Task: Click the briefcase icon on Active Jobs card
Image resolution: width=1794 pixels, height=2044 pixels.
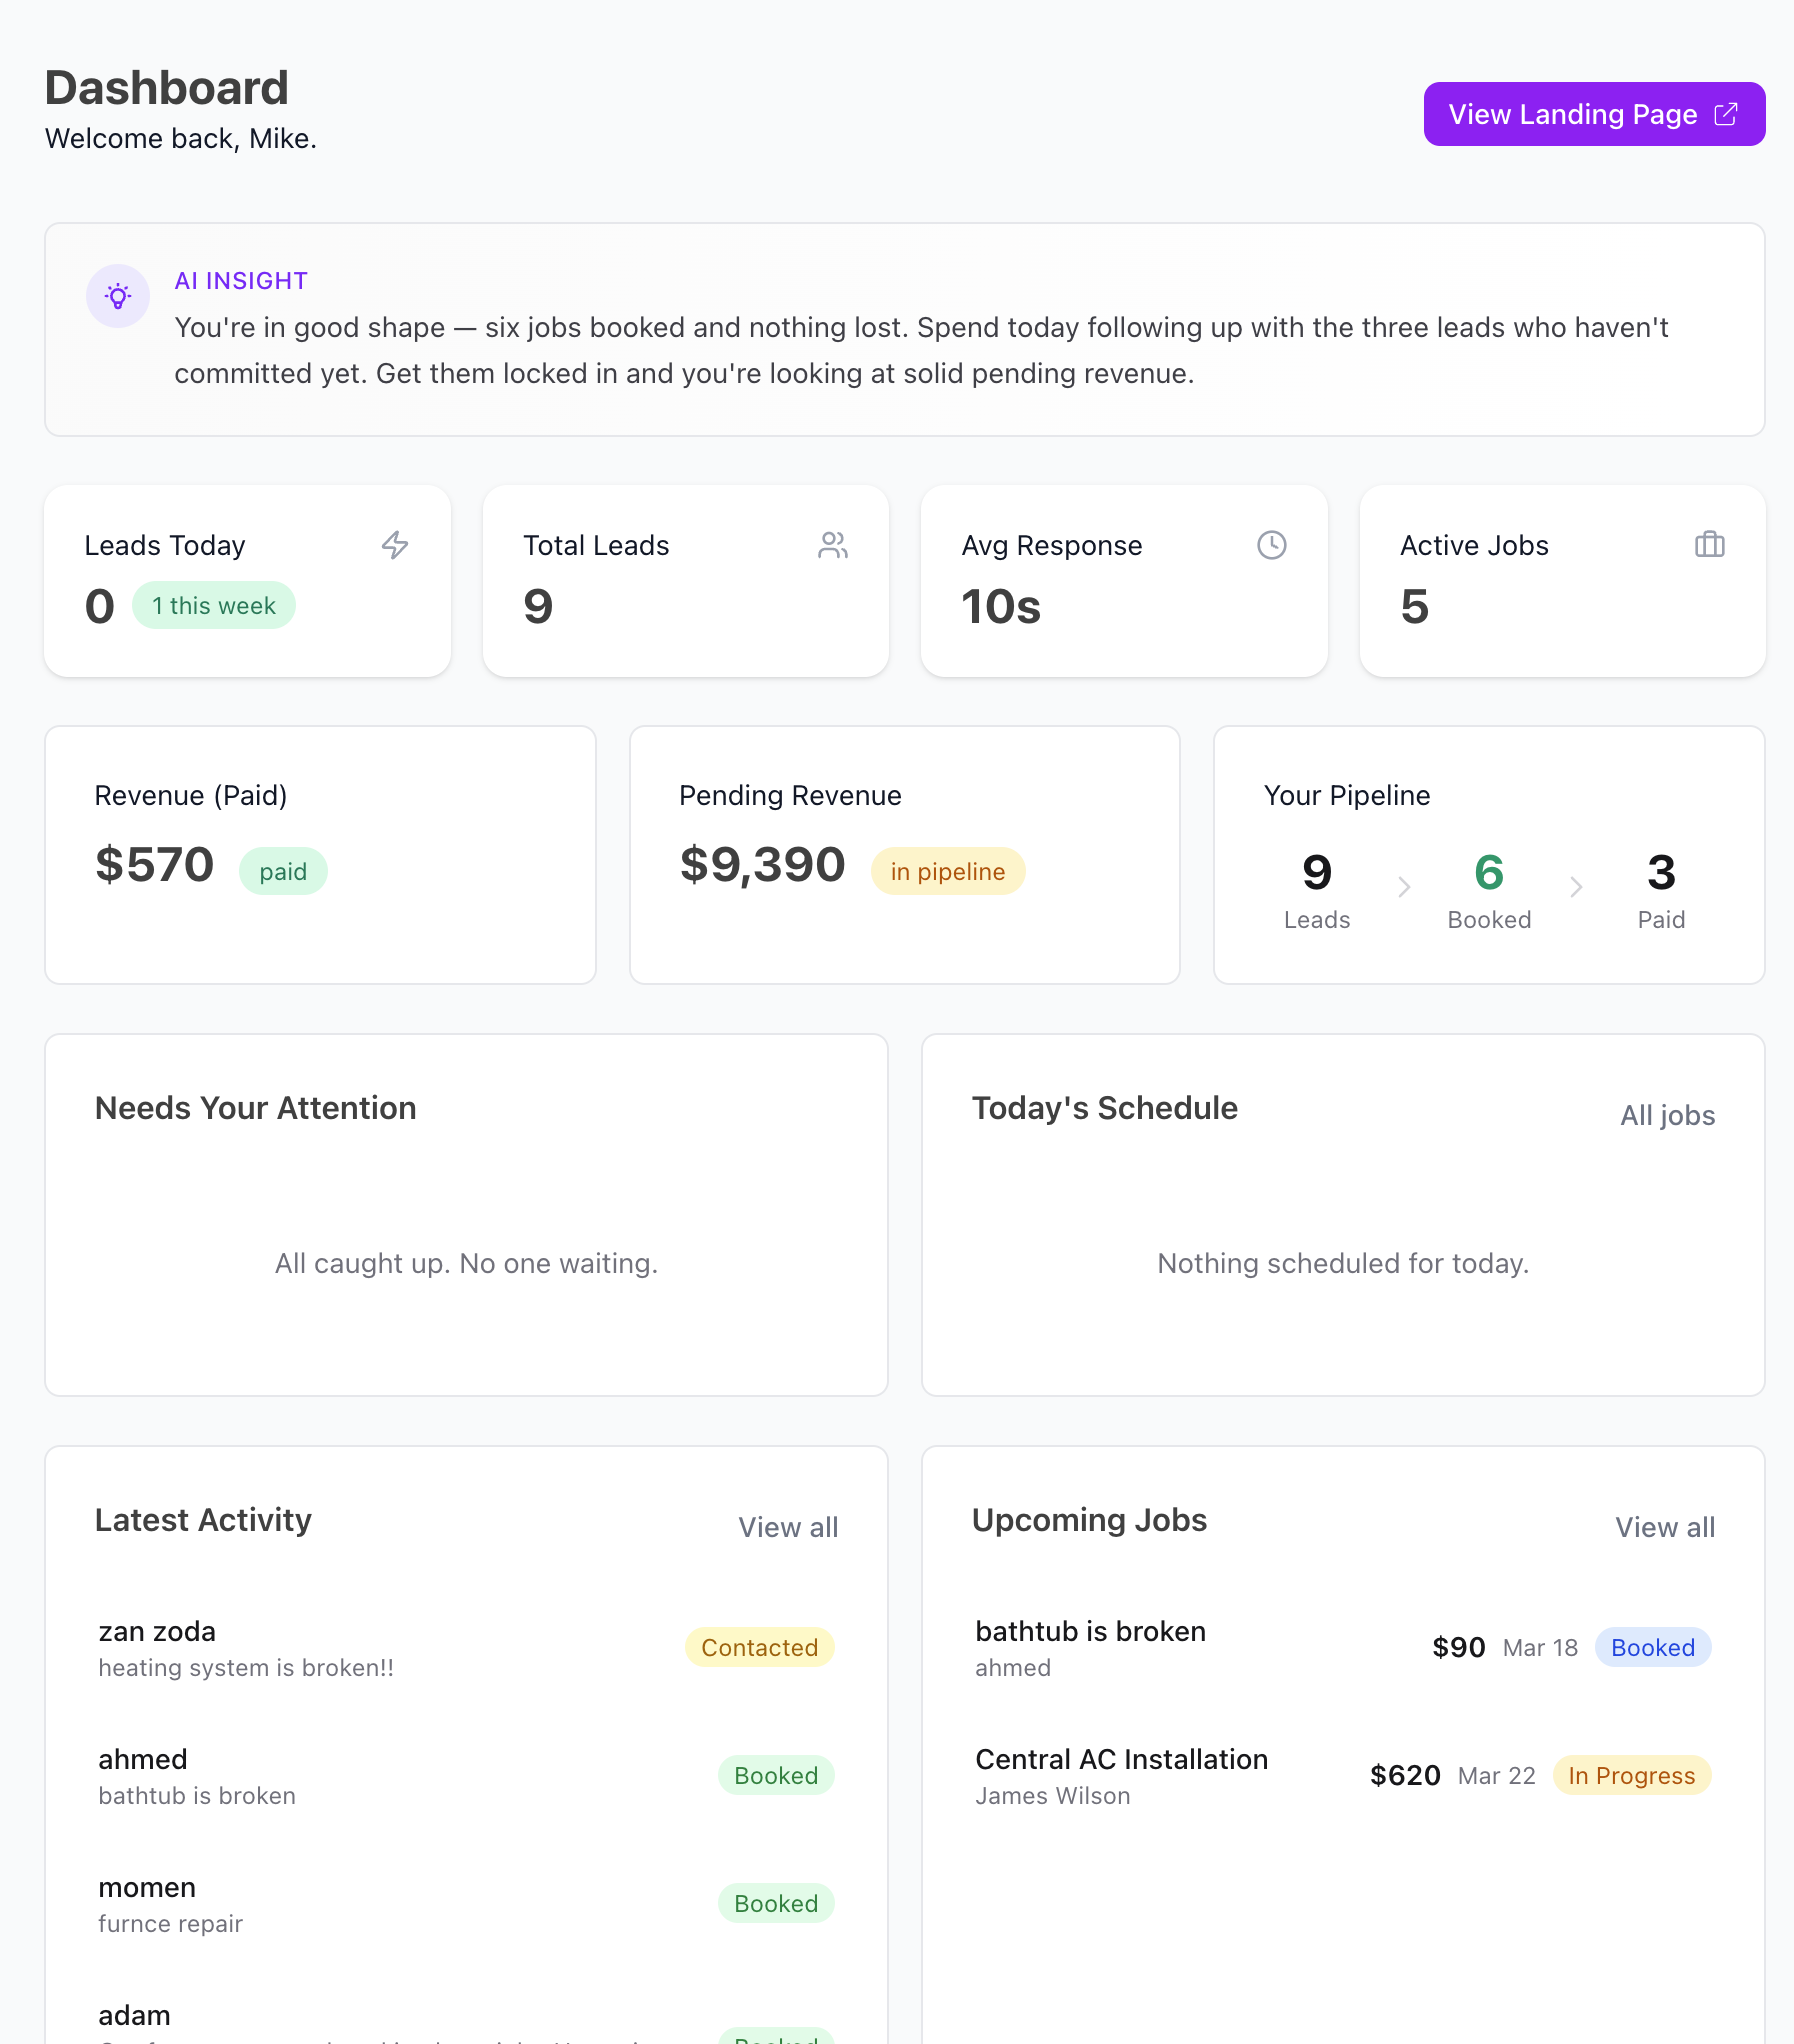Action: [1709, 546]
